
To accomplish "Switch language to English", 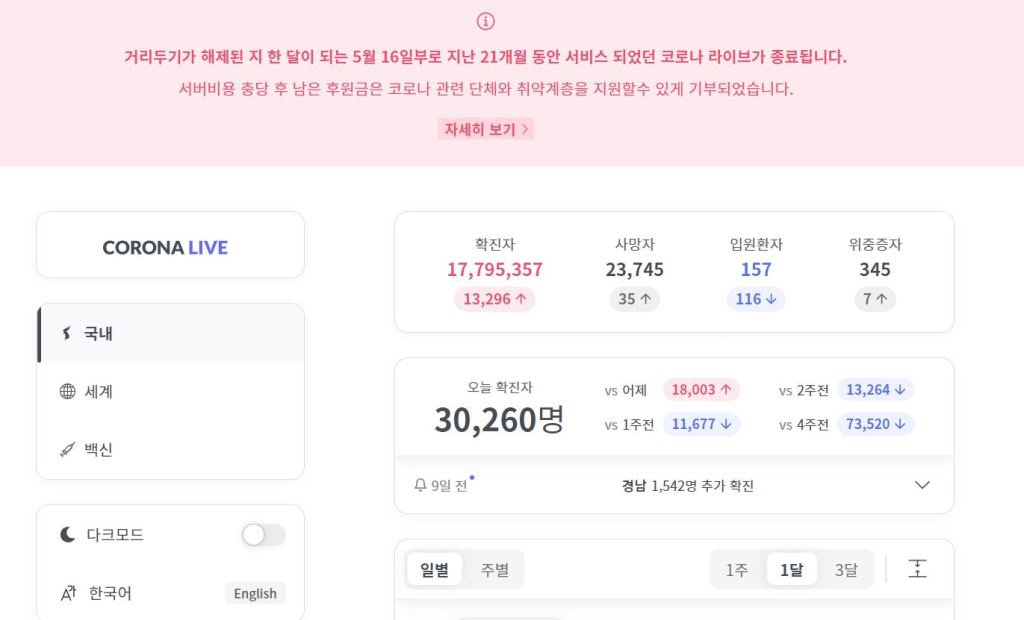I will (x=255, y=593).
